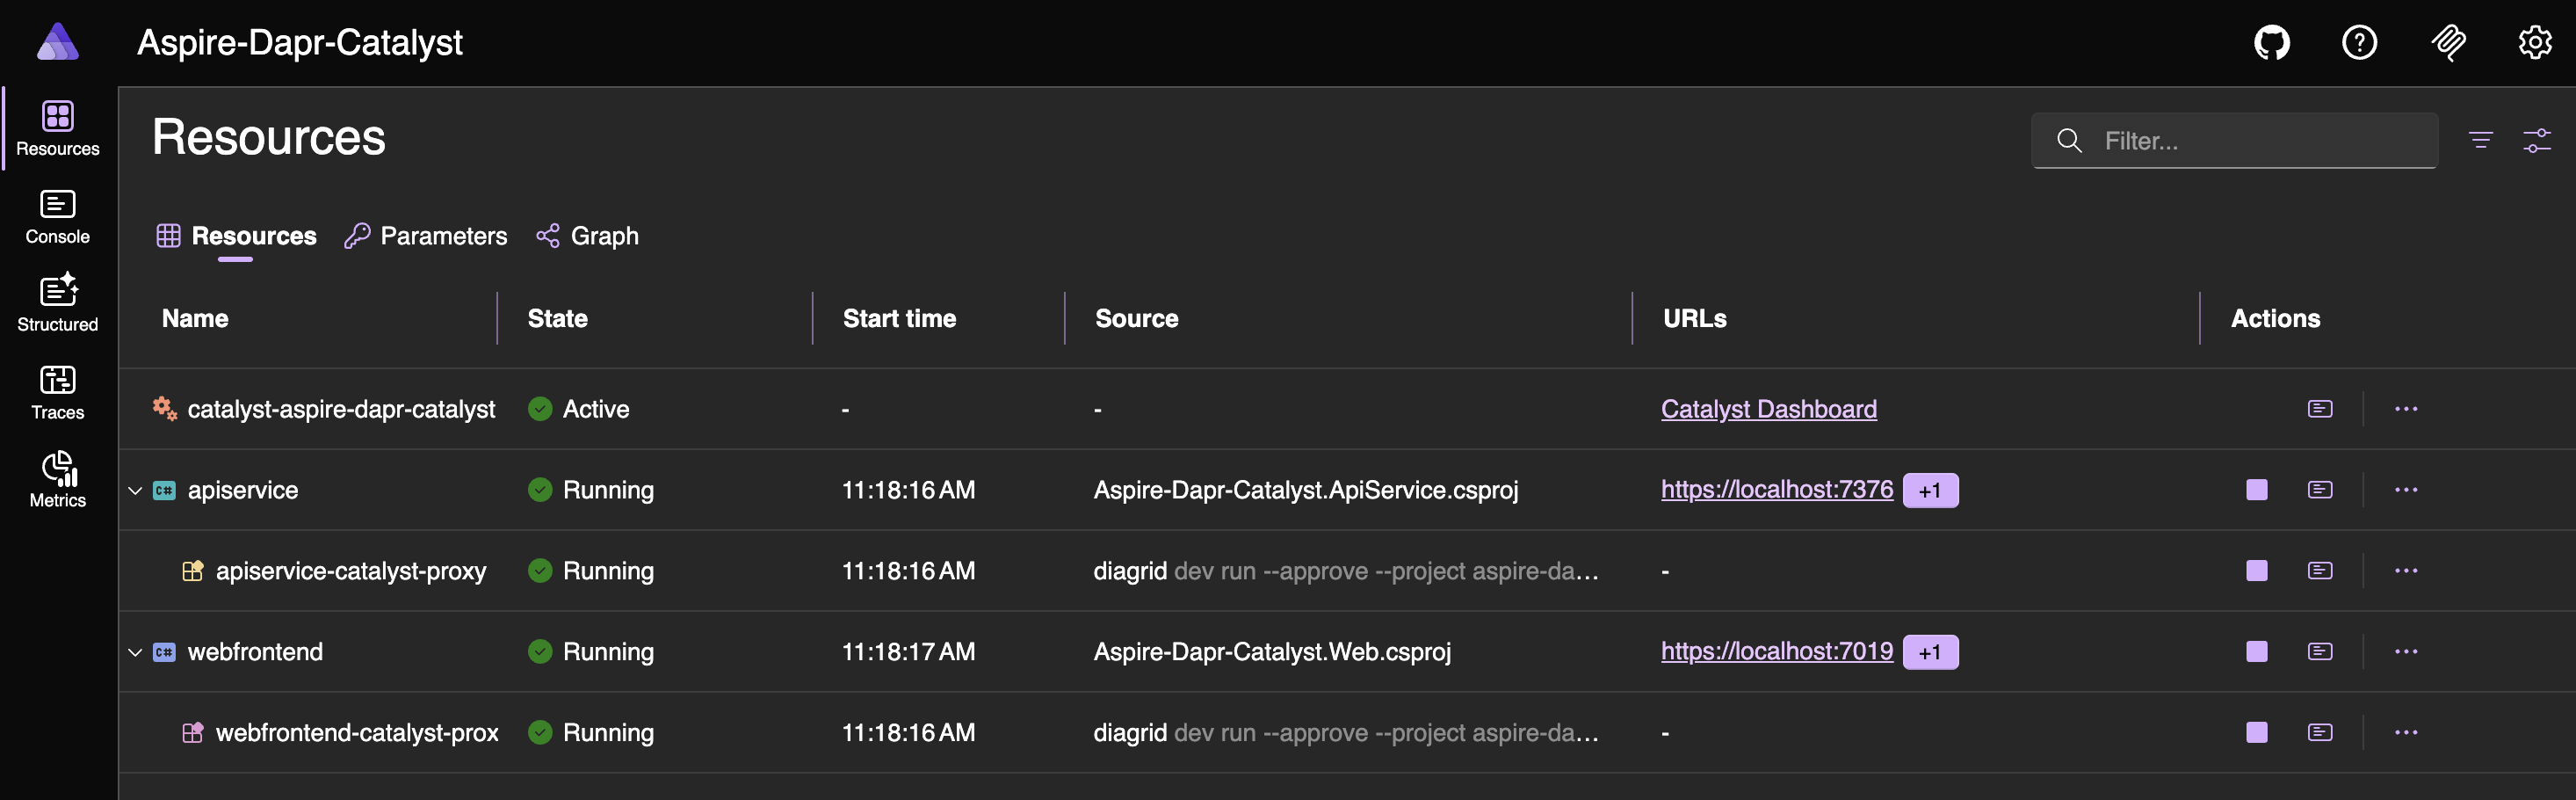This screenshot has width=2576, height=800.
Task: Stop the apiservice resource
Action: coord(2256,490)
